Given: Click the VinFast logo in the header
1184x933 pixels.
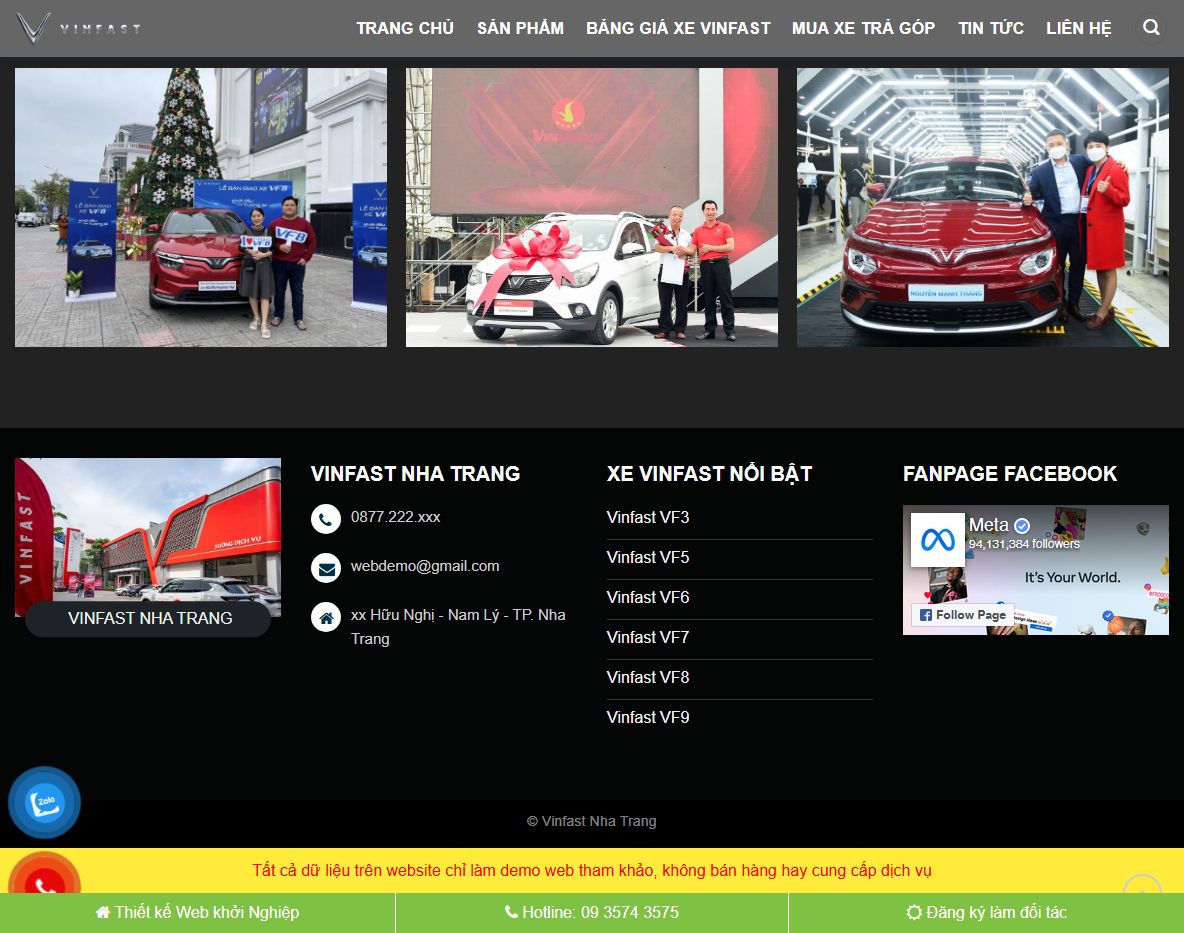Looking at the screenshot, I should 79,28.
